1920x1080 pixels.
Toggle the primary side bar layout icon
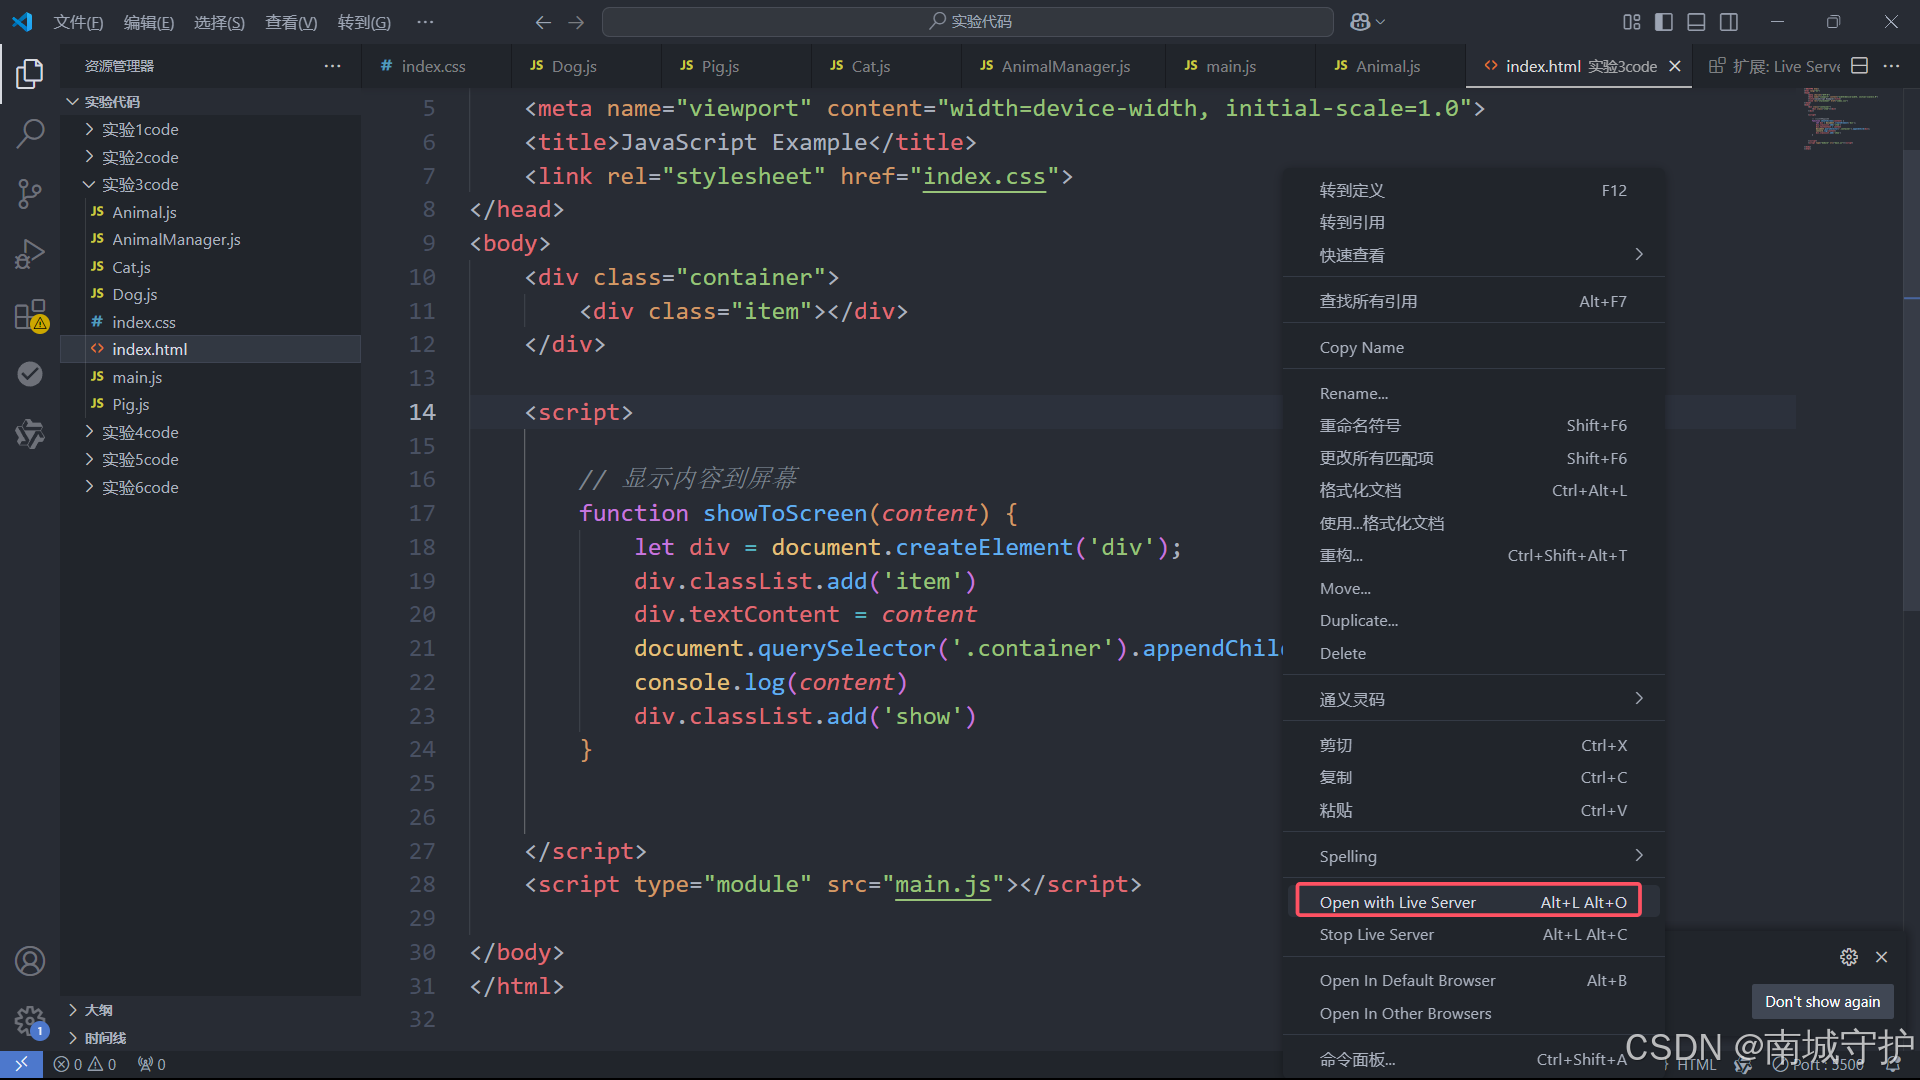coord(1664,22)
